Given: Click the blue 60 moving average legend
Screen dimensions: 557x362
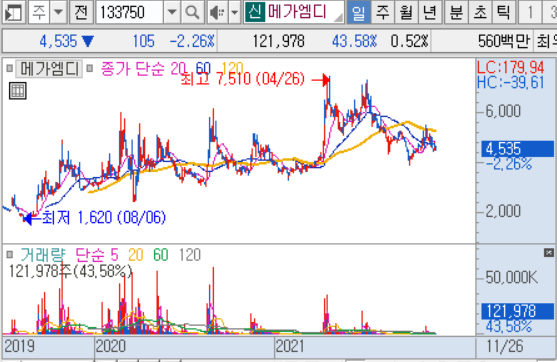Looking at the screenshot, I should coord(203,69).
